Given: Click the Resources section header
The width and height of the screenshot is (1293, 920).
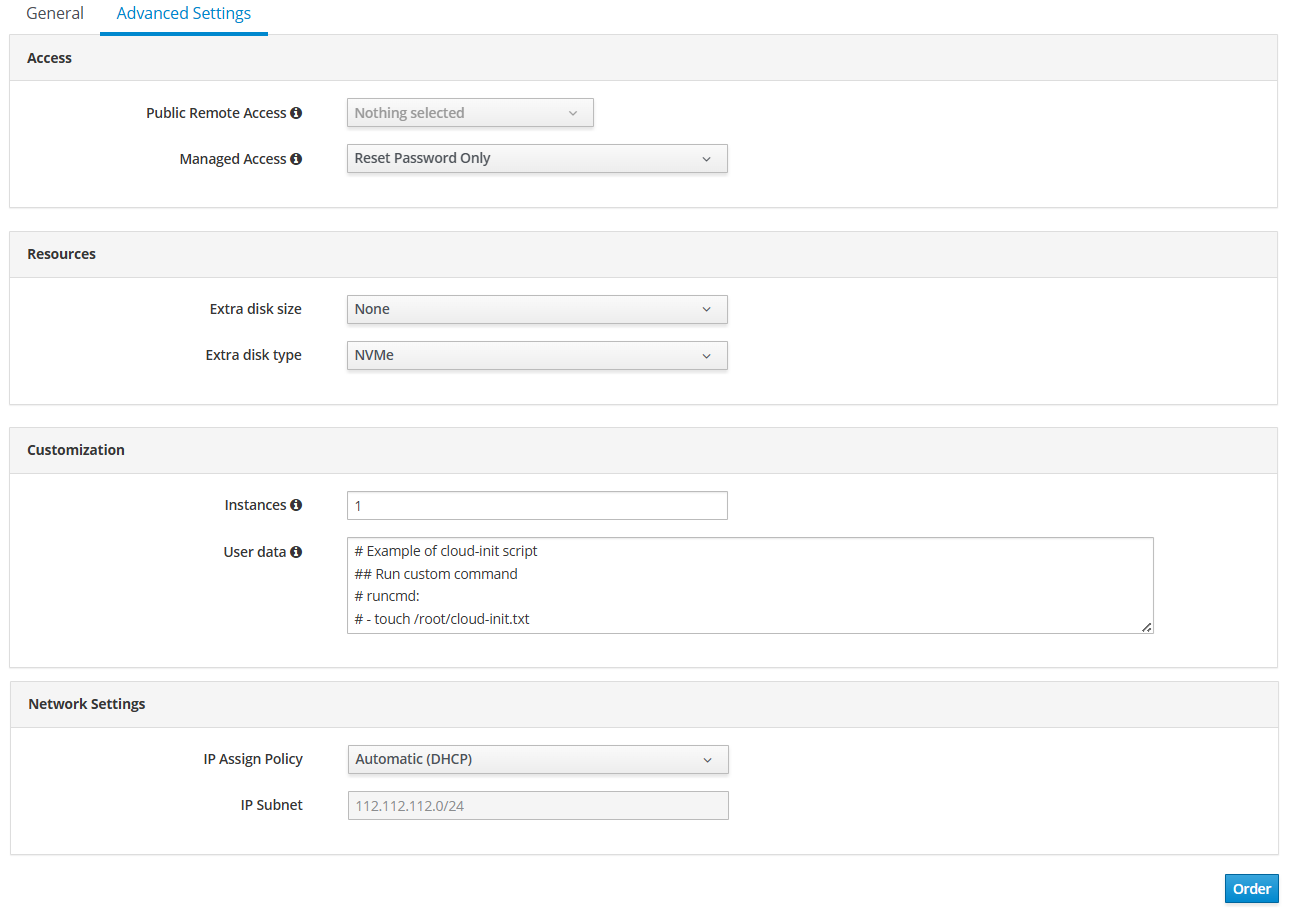Looking at the screenshot, I should tap(62, 254).
